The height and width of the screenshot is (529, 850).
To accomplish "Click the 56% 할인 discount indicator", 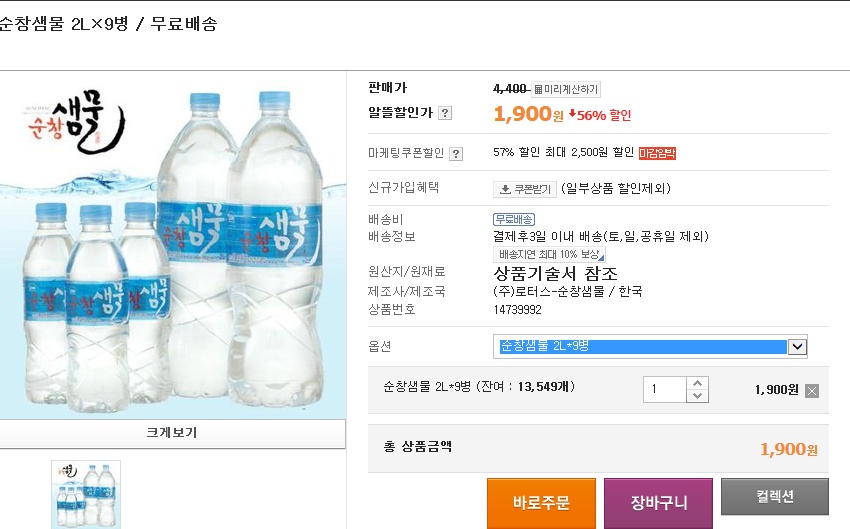I will point(601,115).
